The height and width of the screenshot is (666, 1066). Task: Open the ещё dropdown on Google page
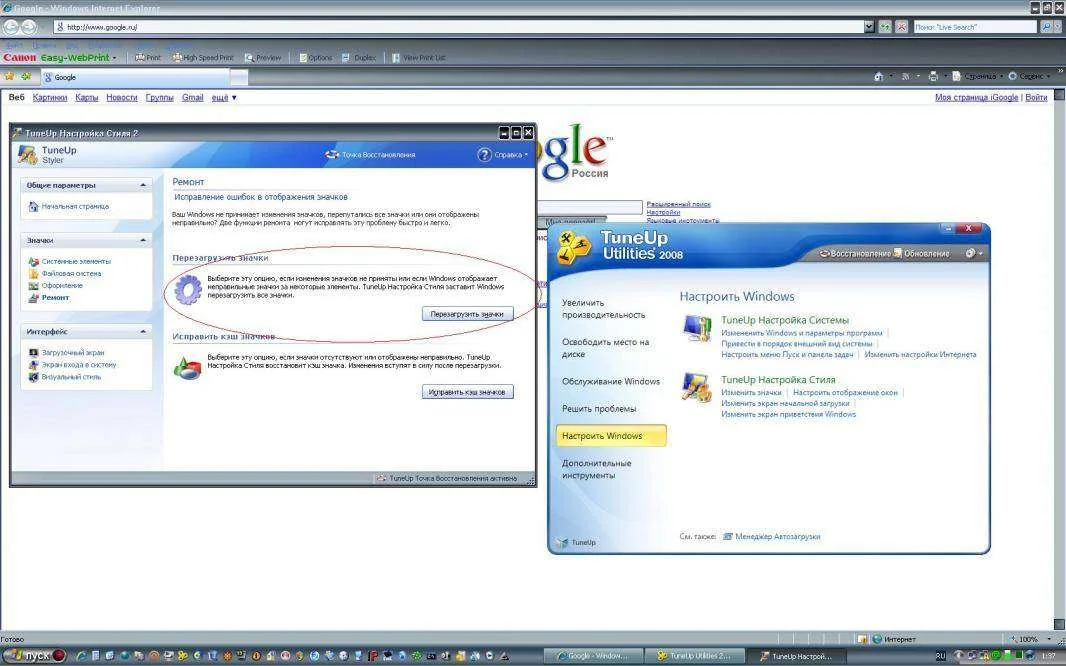[x=234, y=98]
